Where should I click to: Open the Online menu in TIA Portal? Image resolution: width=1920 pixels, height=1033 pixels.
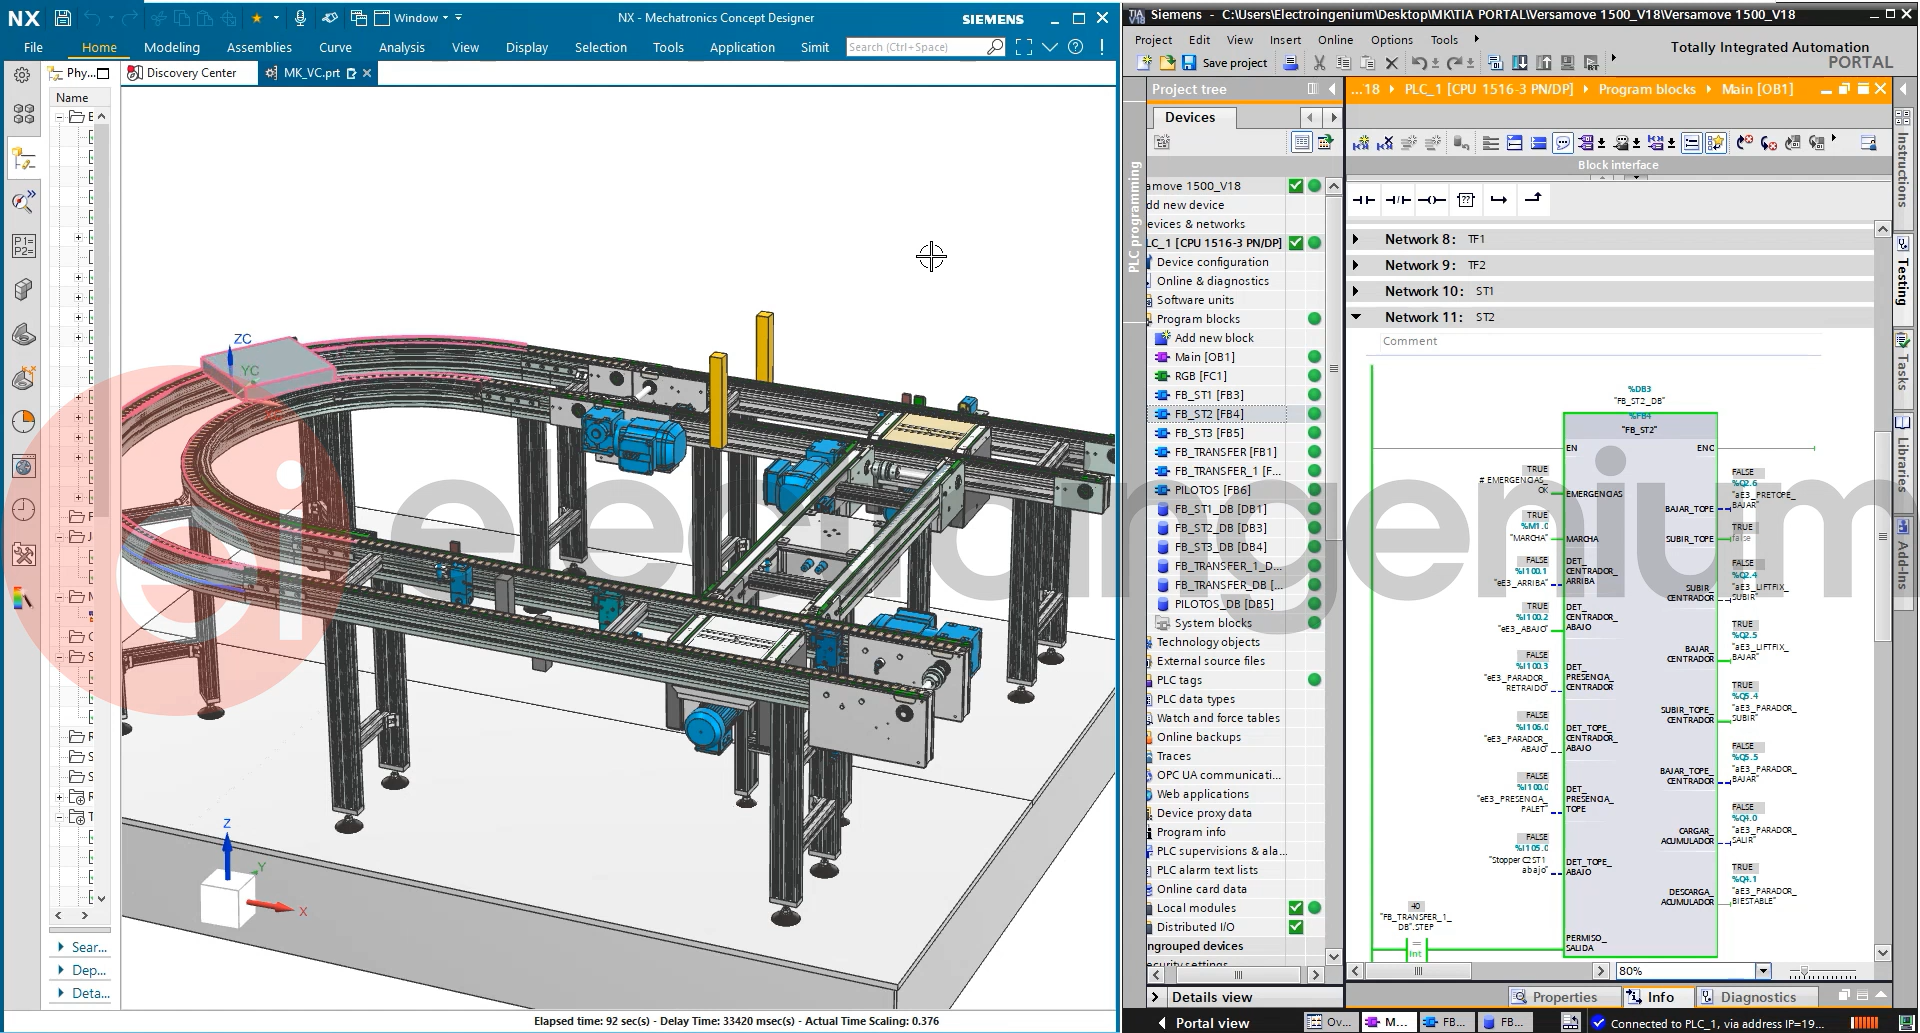[x=1335, y=40]
